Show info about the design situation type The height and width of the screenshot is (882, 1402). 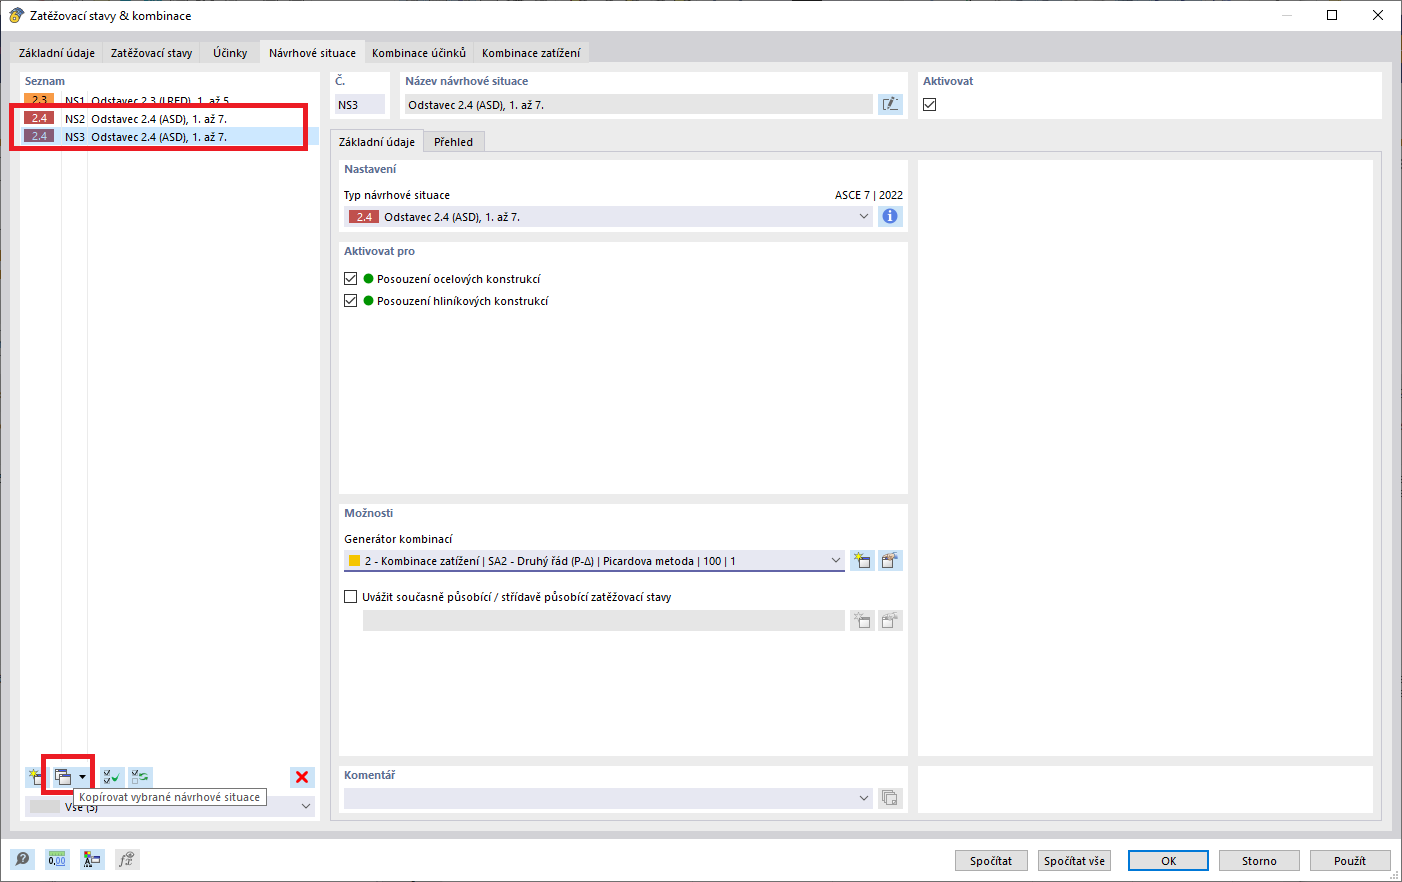click(890, 216)
